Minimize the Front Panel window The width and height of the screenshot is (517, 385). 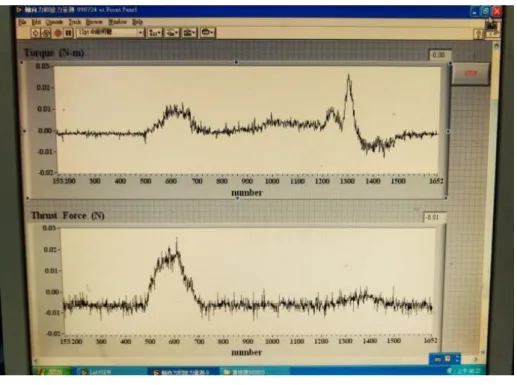pyautogui.click(x=474, y=12)
